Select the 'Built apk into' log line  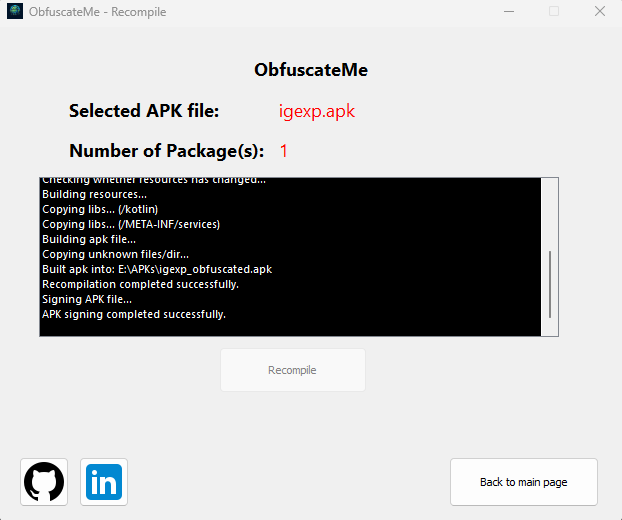pyautogui.click(x=157, y=269)
